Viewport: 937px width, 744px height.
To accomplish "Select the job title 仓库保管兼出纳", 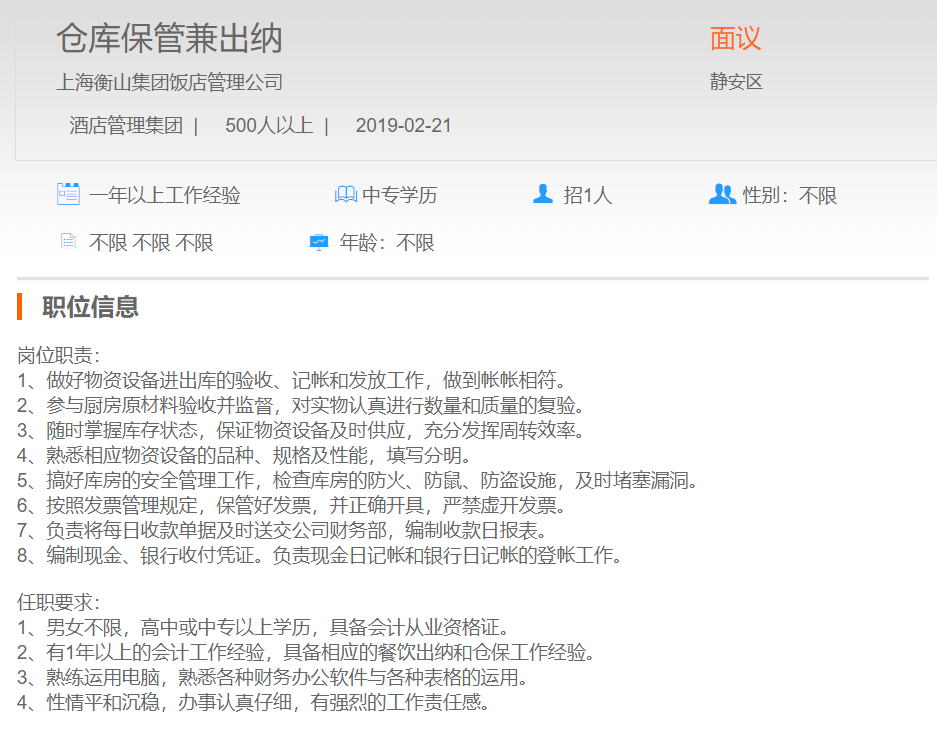I will [x=169, y=39].
